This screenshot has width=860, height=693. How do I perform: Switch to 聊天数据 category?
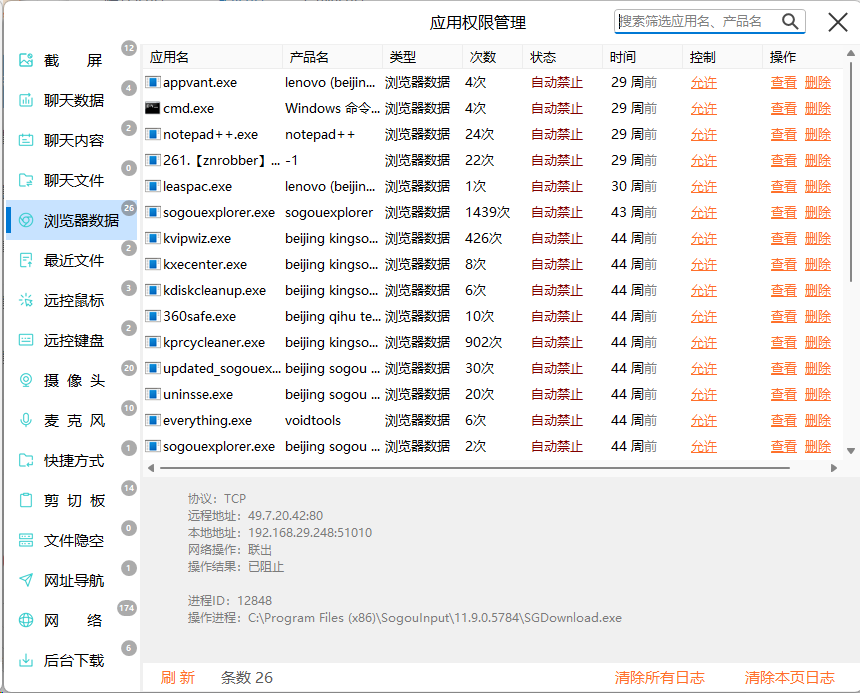(73, 100)
